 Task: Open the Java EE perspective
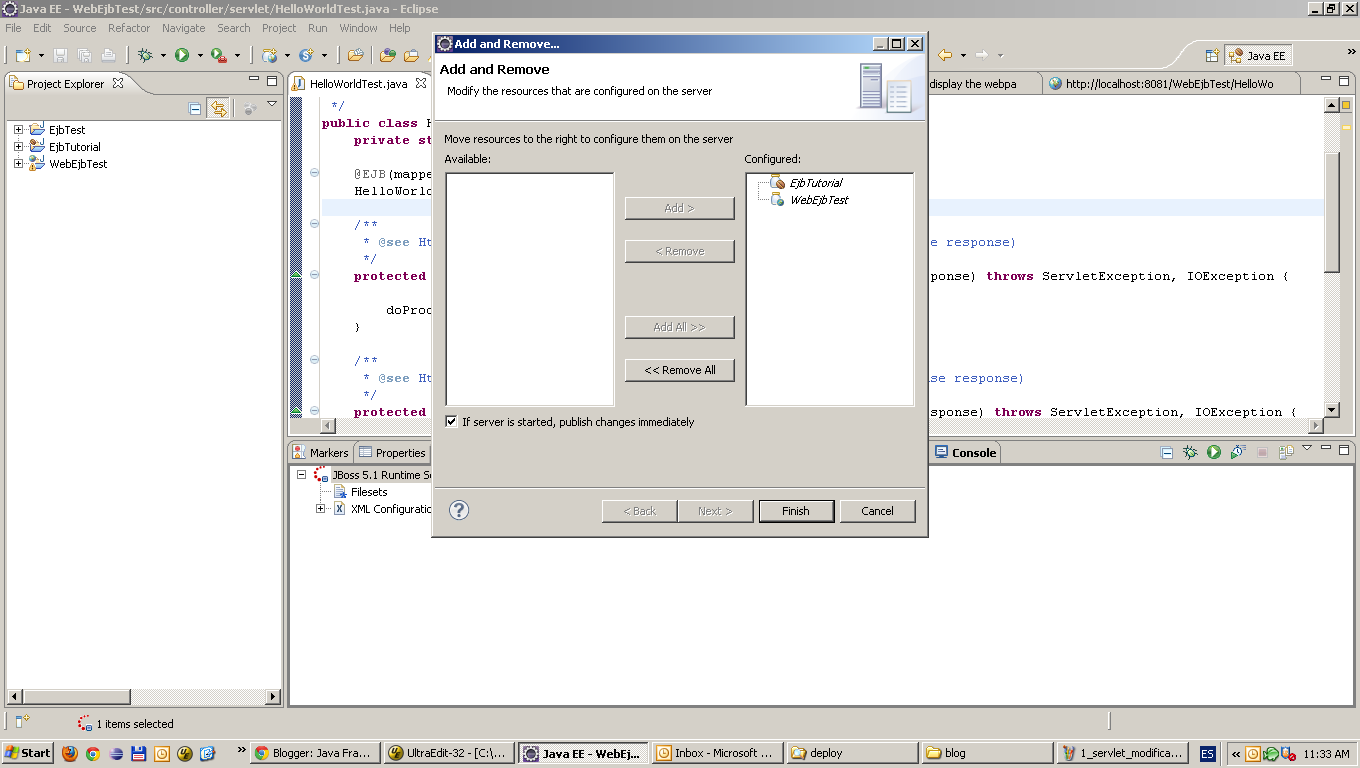pyautogui.click(x=1257, y=55)
